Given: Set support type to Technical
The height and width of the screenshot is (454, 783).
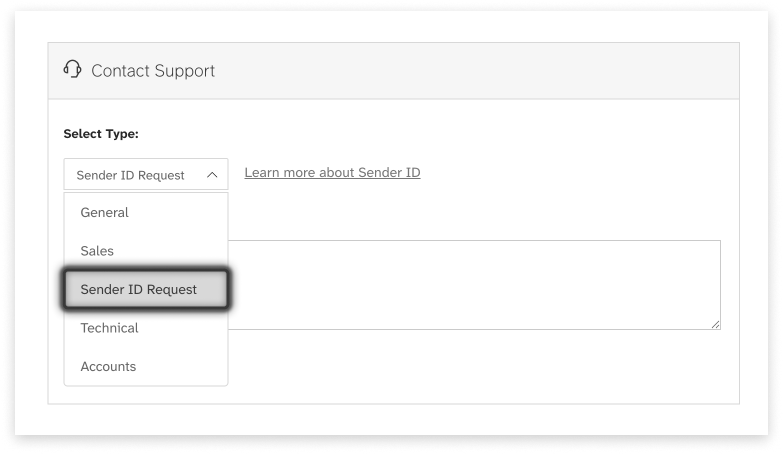Looking at the screenshot, I should point(109,328).
